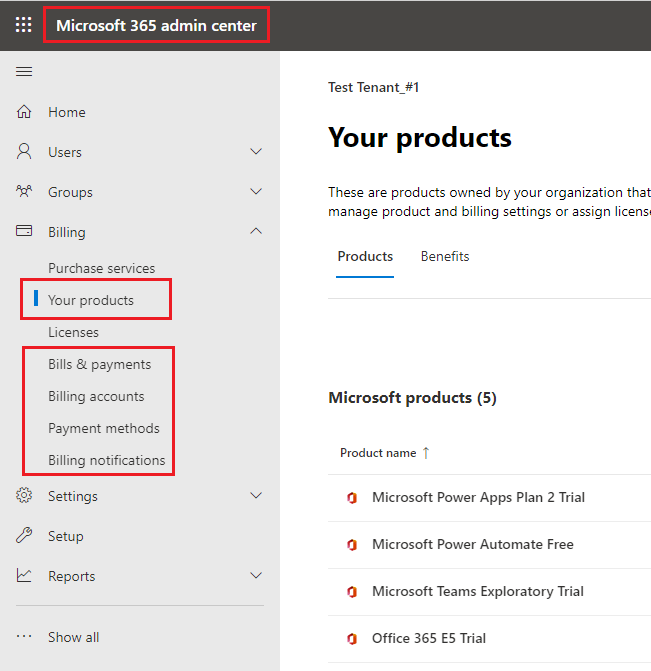This screenshot has width=651, height=671.
Task: Click the Billing navigation label
Action: (67, 232)
